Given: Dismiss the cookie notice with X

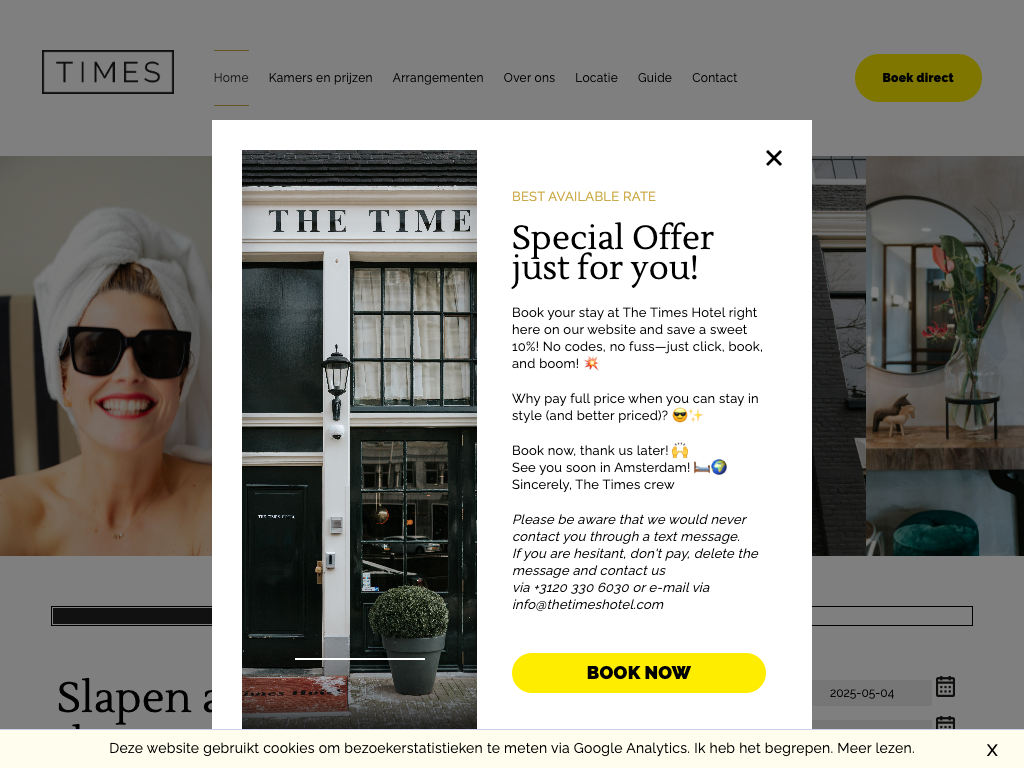Looking at the screenshot, I should (991, 750).
